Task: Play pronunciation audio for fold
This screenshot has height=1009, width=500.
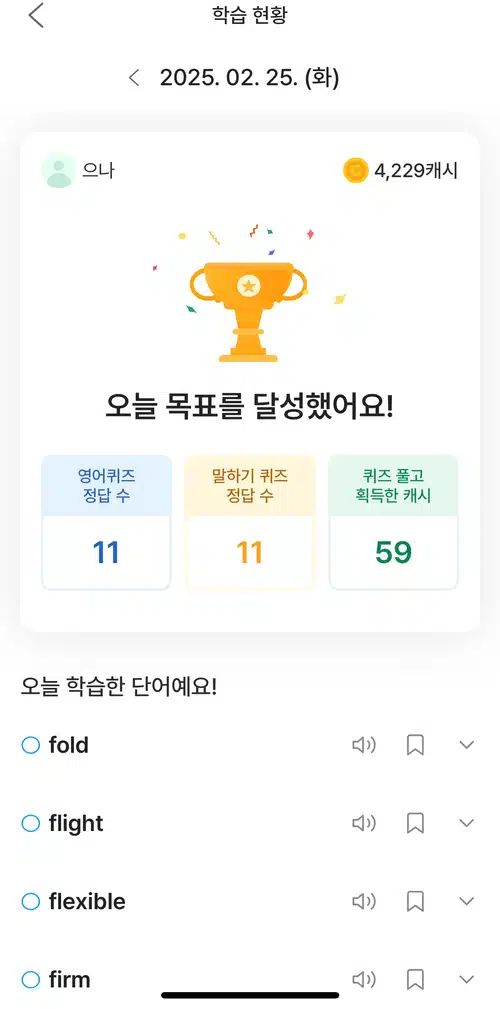Action: click(364, 745)
